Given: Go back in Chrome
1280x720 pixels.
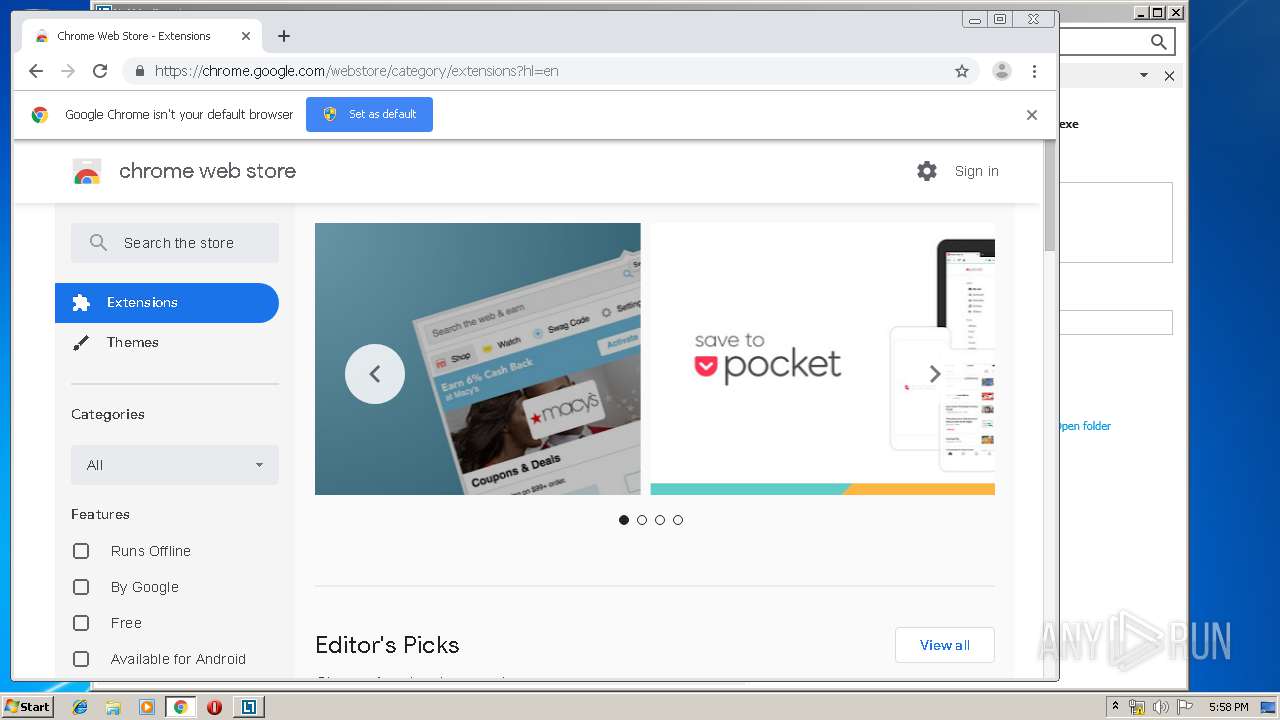Looking at the screenshot, I should [x=36, y=71].
